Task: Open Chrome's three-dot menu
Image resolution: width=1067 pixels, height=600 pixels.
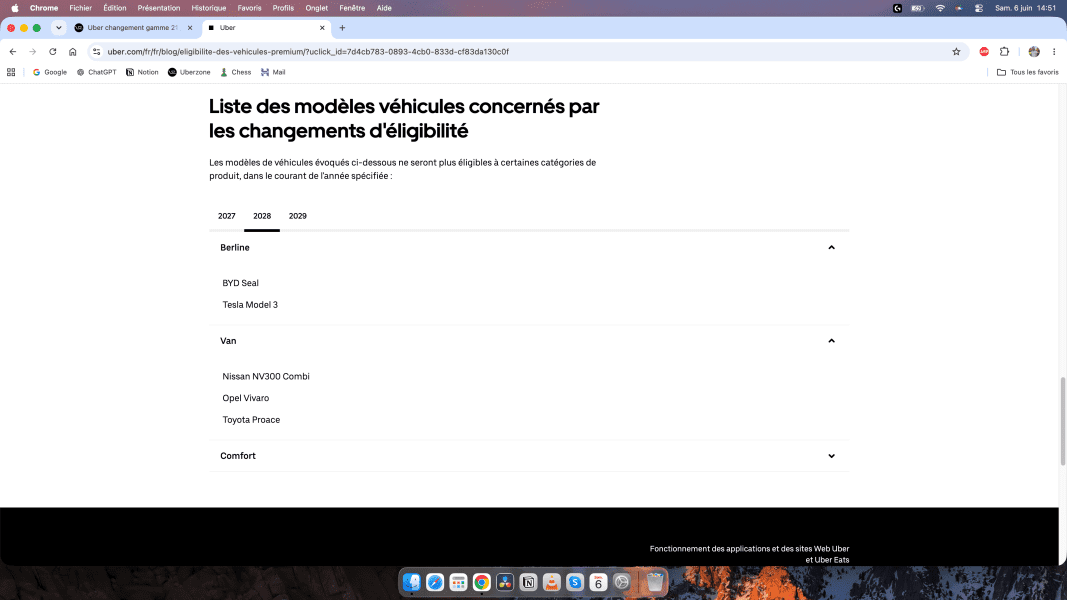Action: click(1054, 52)
